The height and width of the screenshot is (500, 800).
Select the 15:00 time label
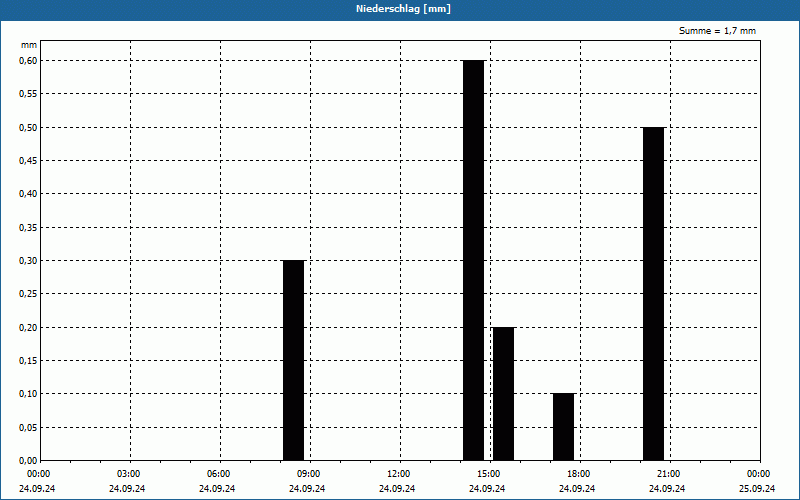(488, 474)
